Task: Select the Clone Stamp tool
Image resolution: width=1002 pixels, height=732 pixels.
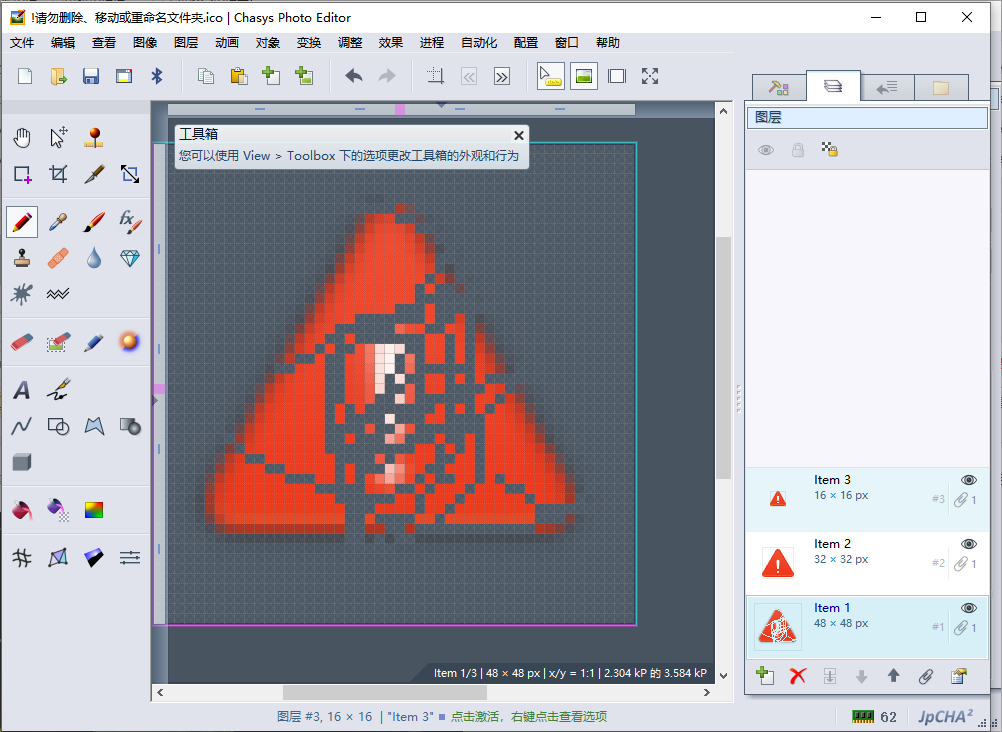Action: pyautogui.click(x=21, y=258)
